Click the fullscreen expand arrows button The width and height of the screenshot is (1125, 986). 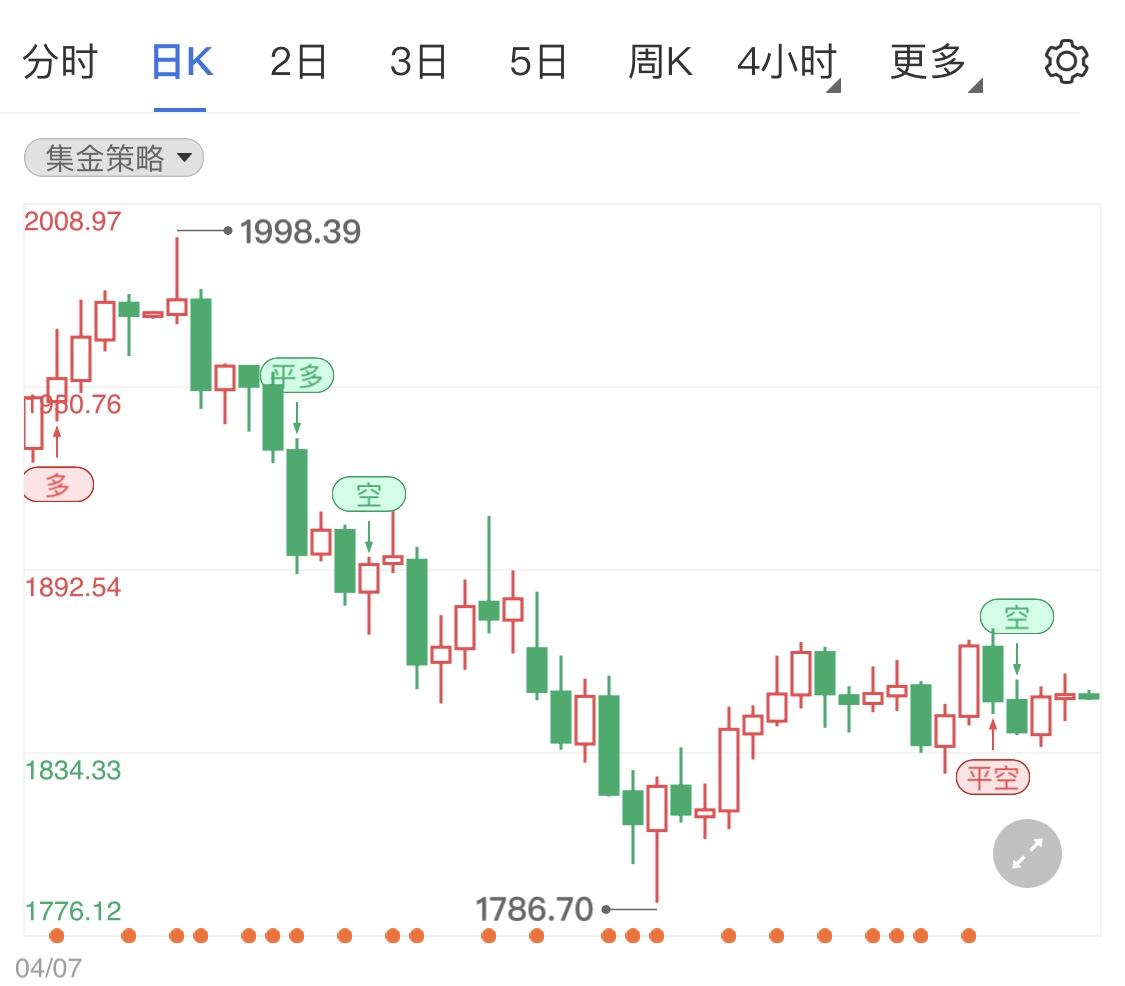tap(1027, 853)
